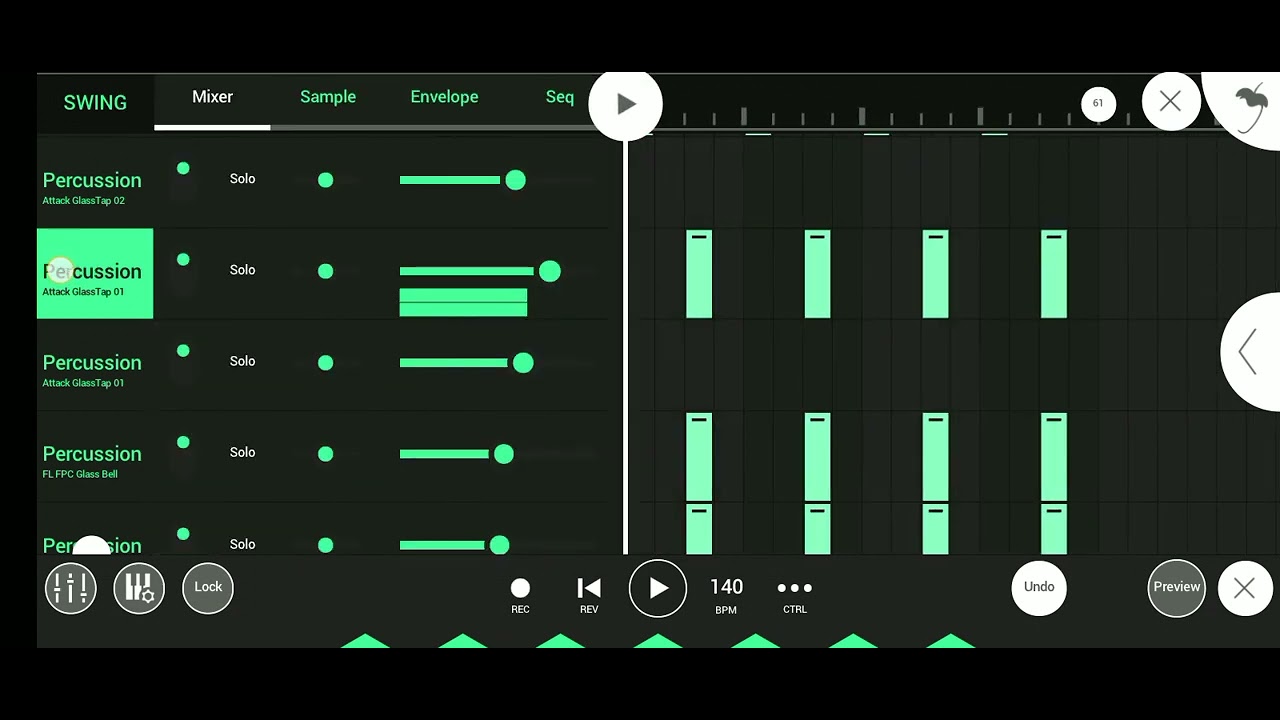Viewport: 1280px width, 720px height.
Task: Solo the partially hidden last Percussion channel
Action: 242,544
